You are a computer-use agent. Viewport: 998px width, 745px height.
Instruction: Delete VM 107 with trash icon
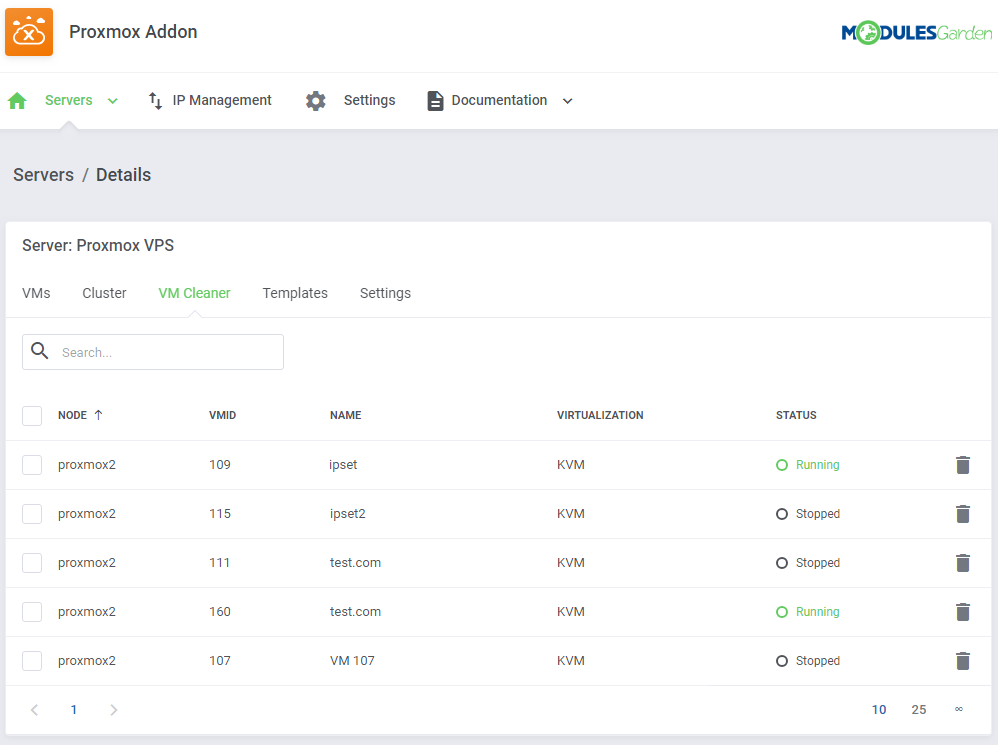click(x=962, y=661)
